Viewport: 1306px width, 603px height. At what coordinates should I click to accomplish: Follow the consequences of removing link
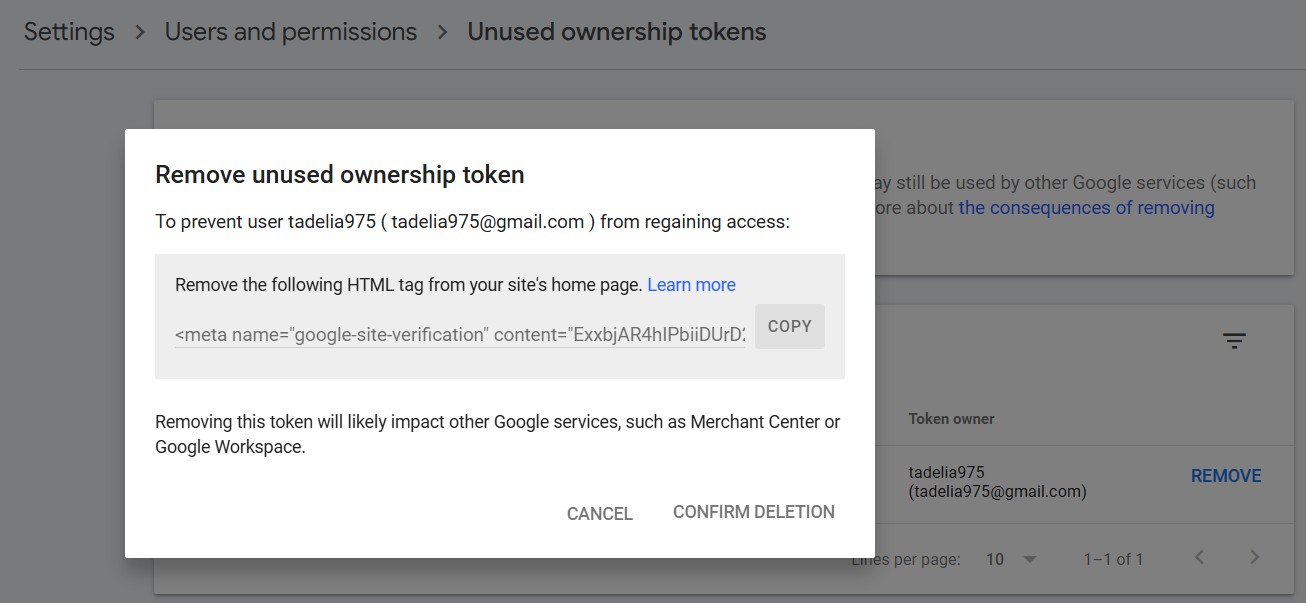(1086, 208)
